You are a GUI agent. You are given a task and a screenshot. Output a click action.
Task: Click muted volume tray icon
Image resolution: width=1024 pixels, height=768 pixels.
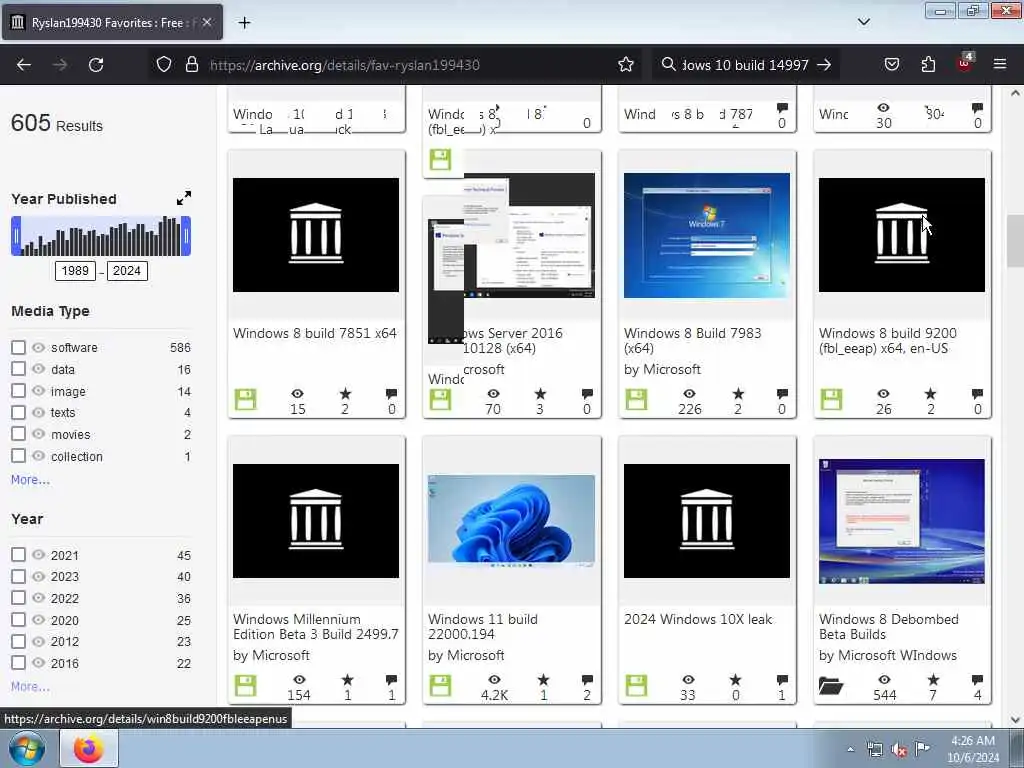pos(899,750)
